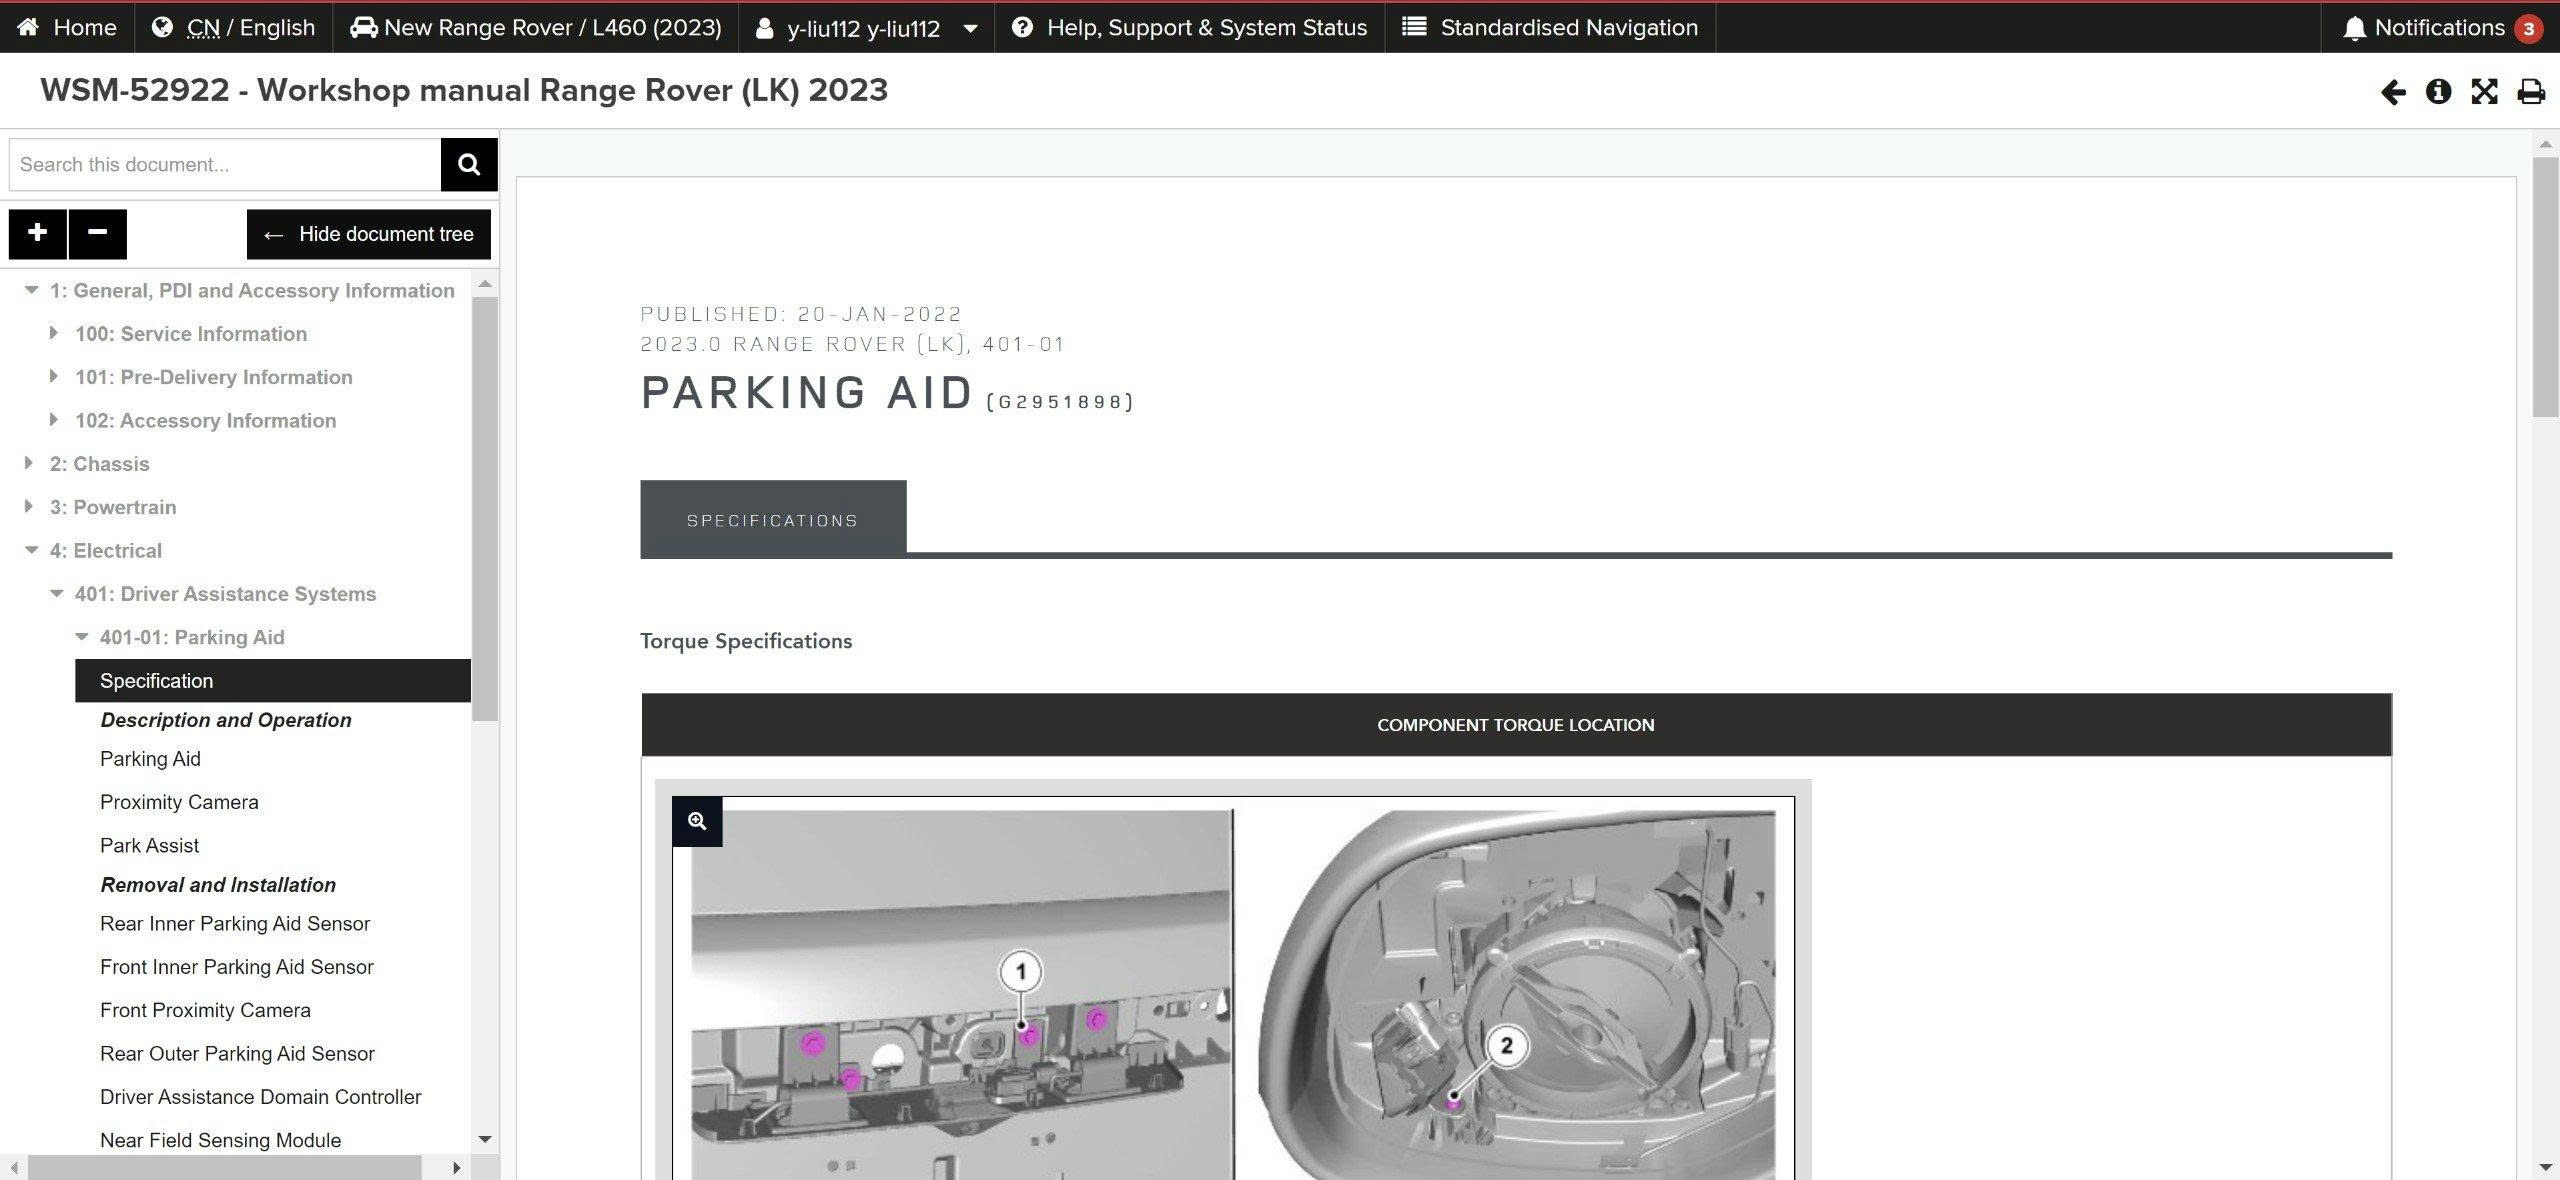Hide the document tree
The image size is (2560, 1180).
pyautogui.click(x=367, y=234)
